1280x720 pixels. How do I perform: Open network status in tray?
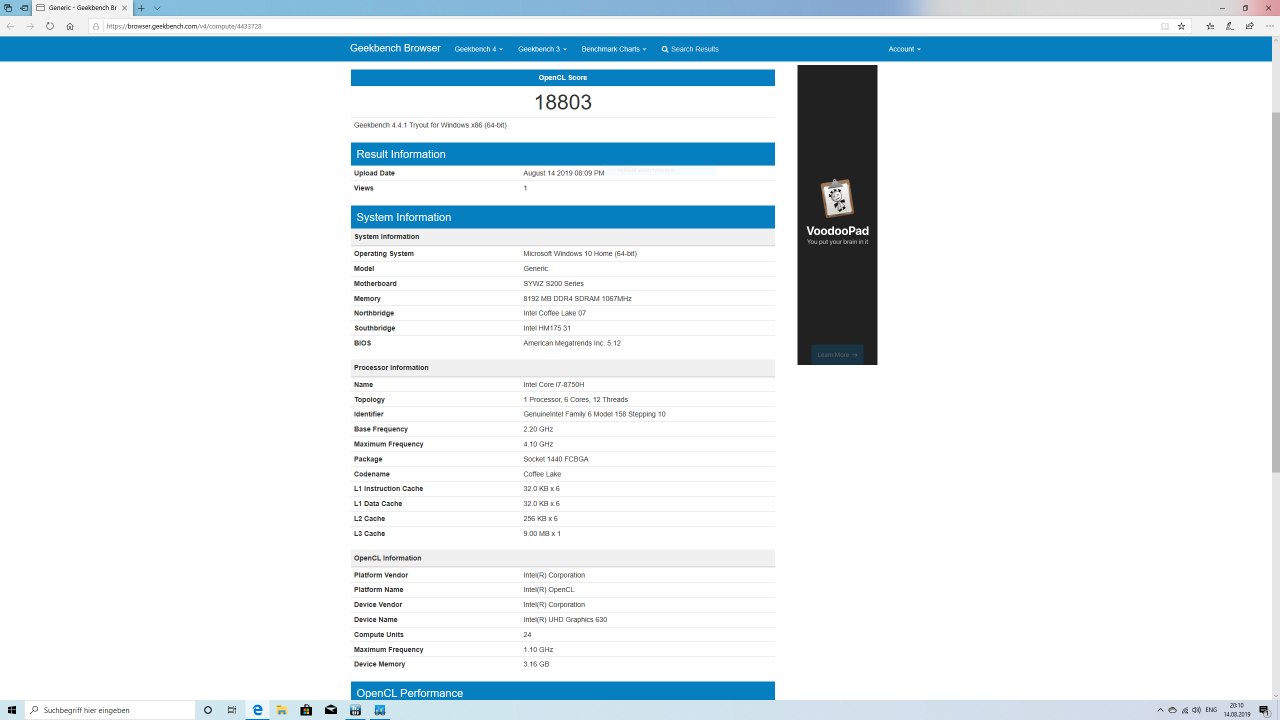pos(1185,710)
